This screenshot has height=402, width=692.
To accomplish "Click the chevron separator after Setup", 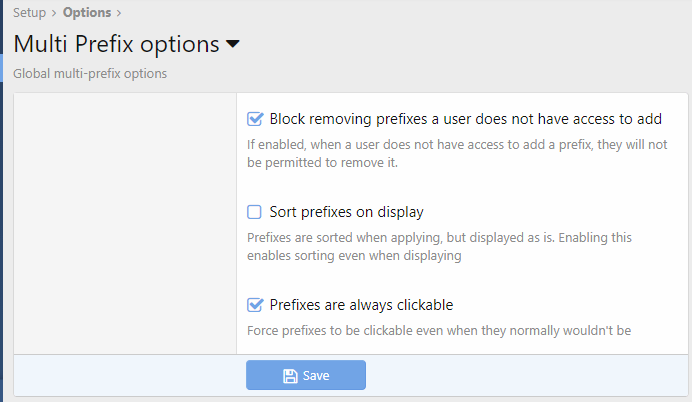I will 54,13.
